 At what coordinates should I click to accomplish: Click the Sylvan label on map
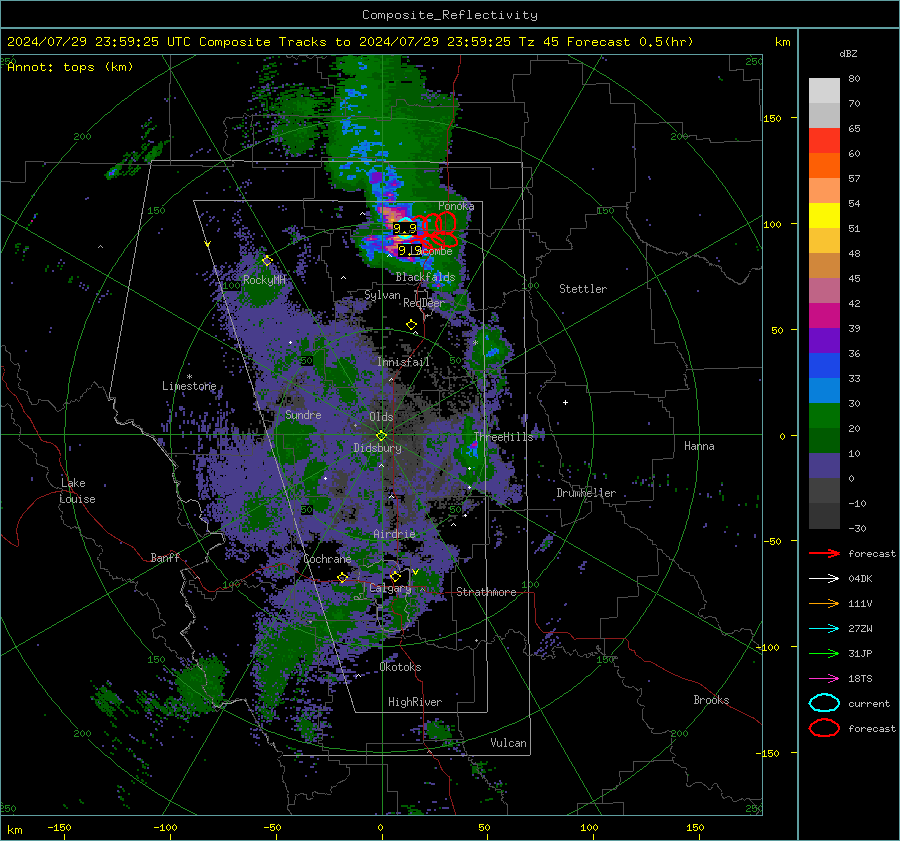pos(382,295)
